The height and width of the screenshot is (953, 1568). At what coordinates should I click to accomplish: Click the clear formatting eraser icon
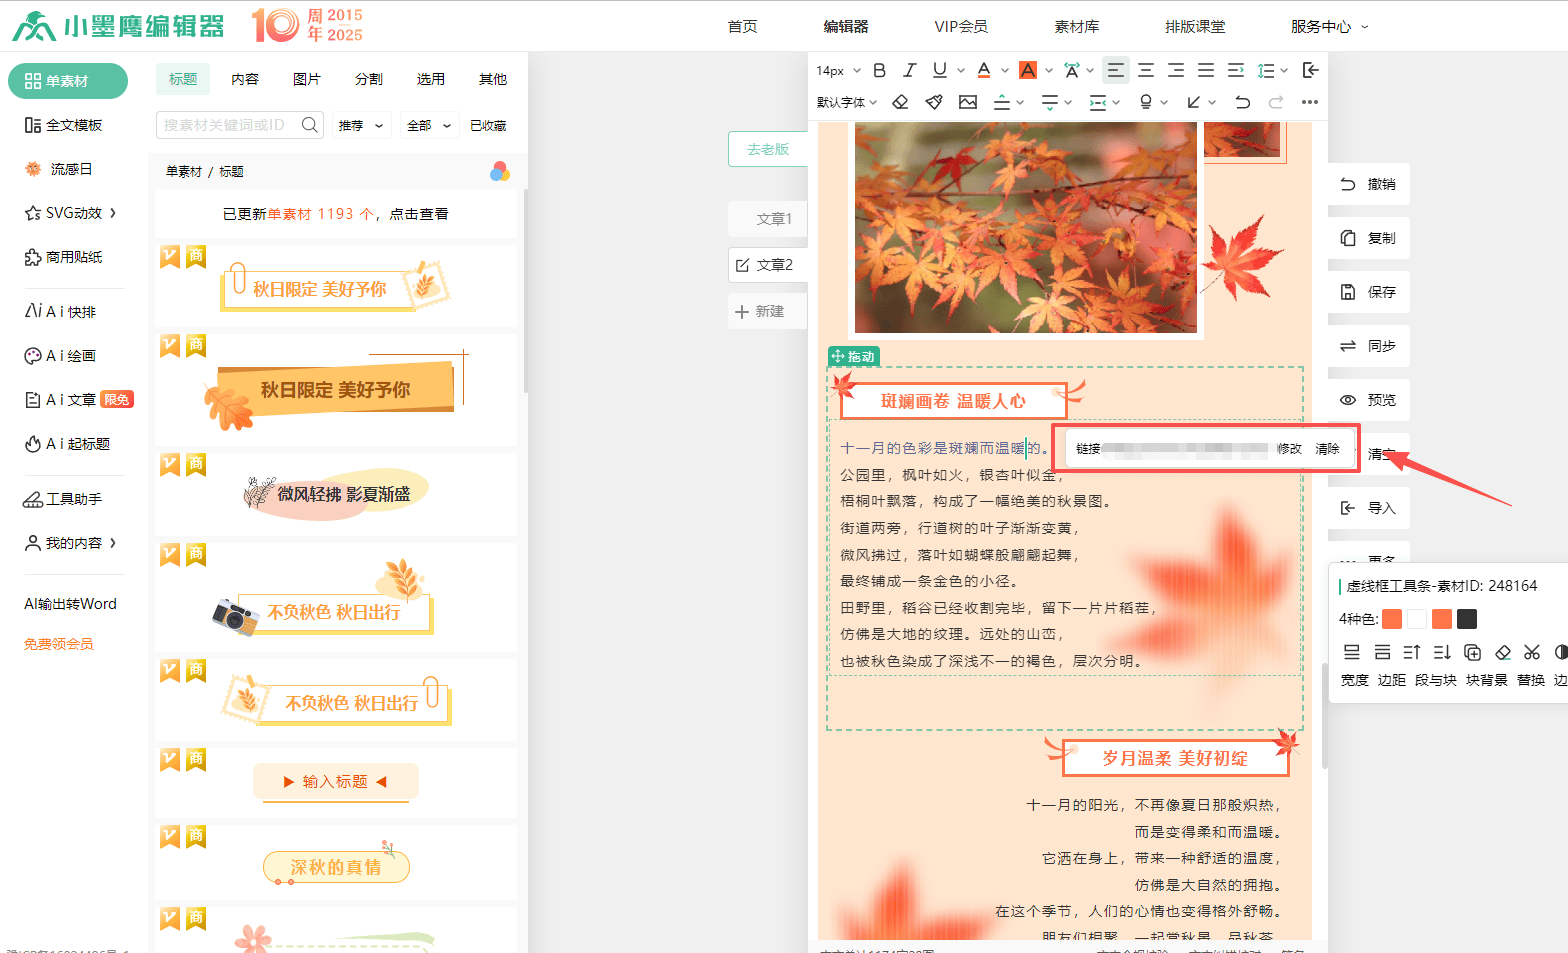900,102
